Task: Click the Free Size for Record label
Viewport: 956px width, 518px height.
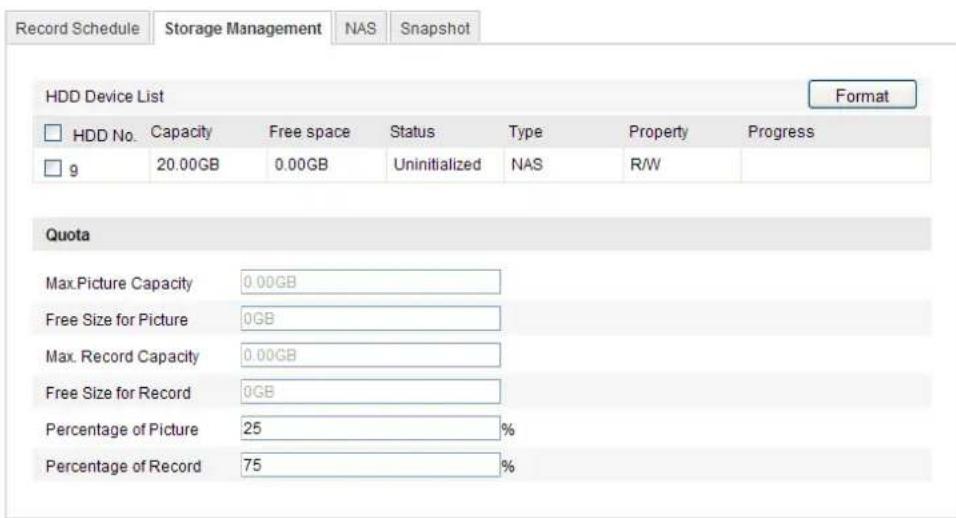Action: pos(118,393)
